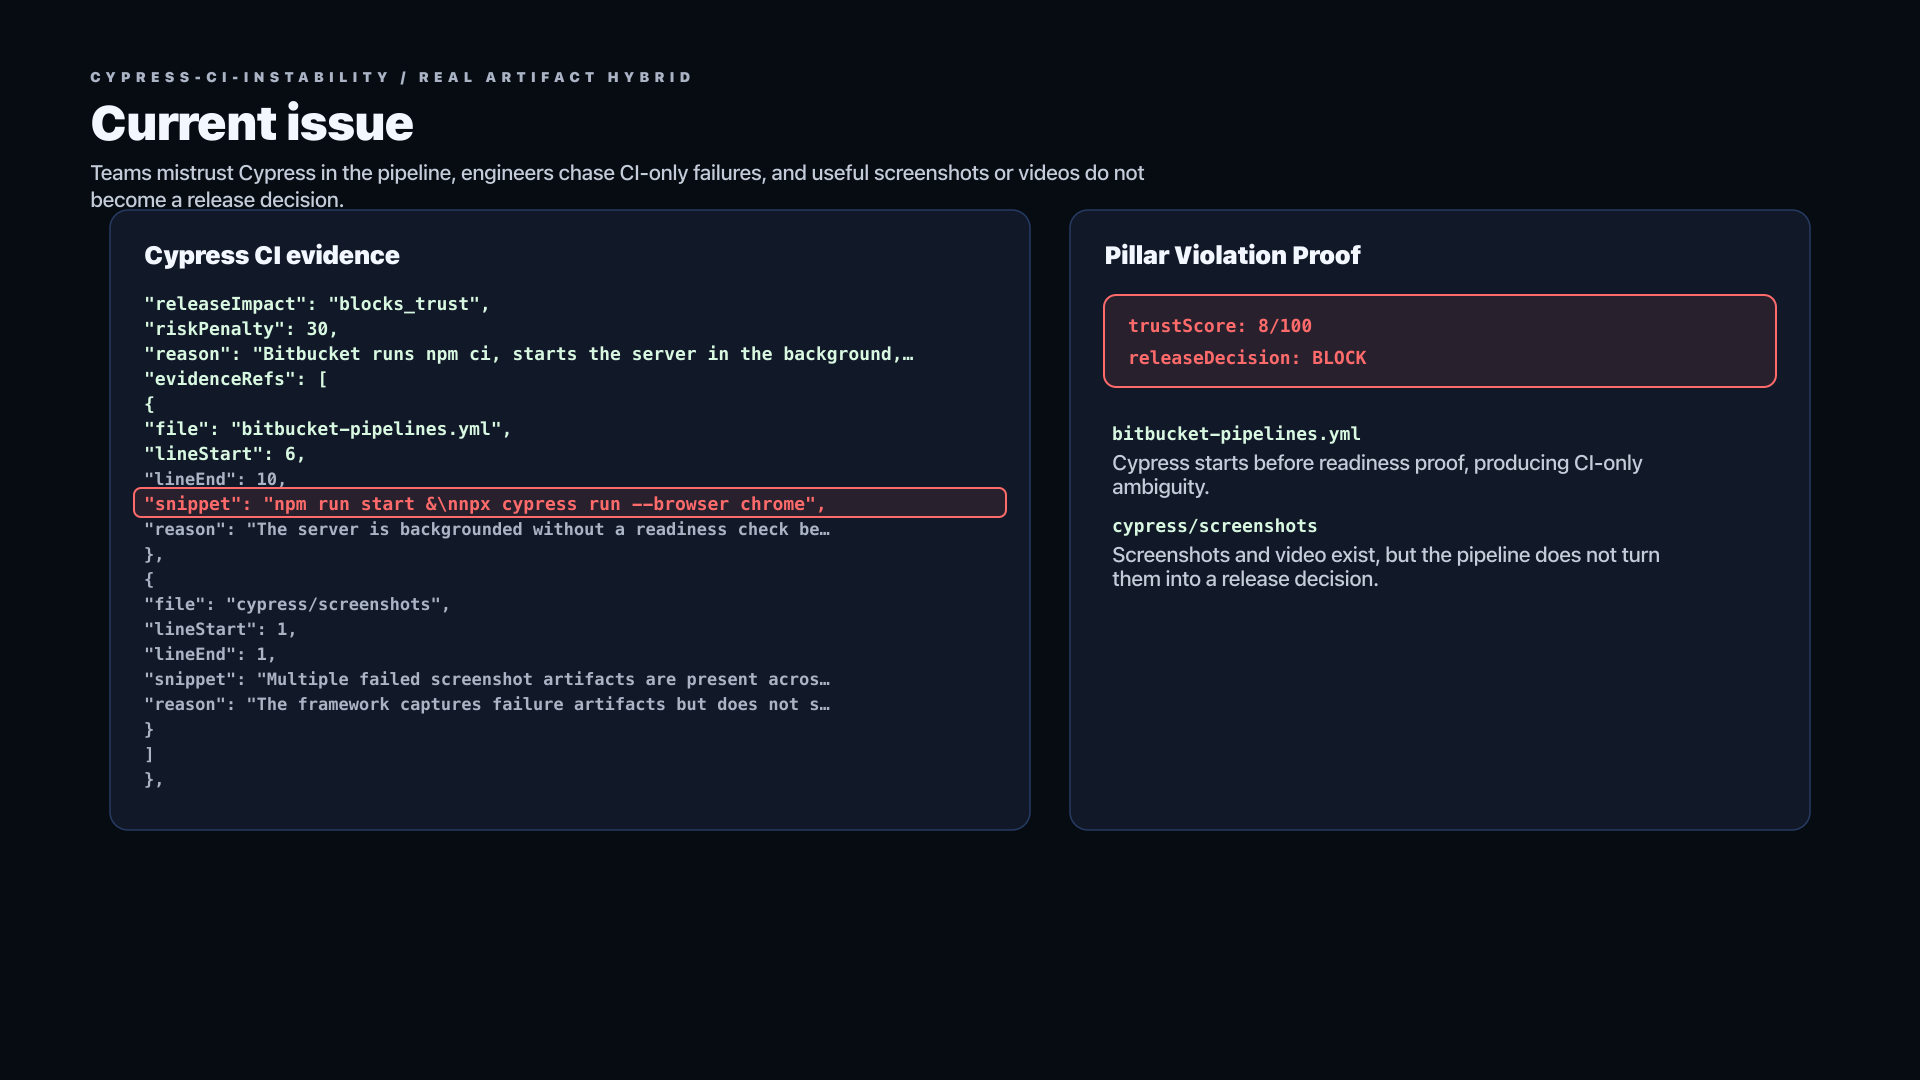Image resolution: width=1920 pixels, height=1080 pixels.
Task: Click the releaseDecision: BLOCK value
Action: tap(1247, 358)
